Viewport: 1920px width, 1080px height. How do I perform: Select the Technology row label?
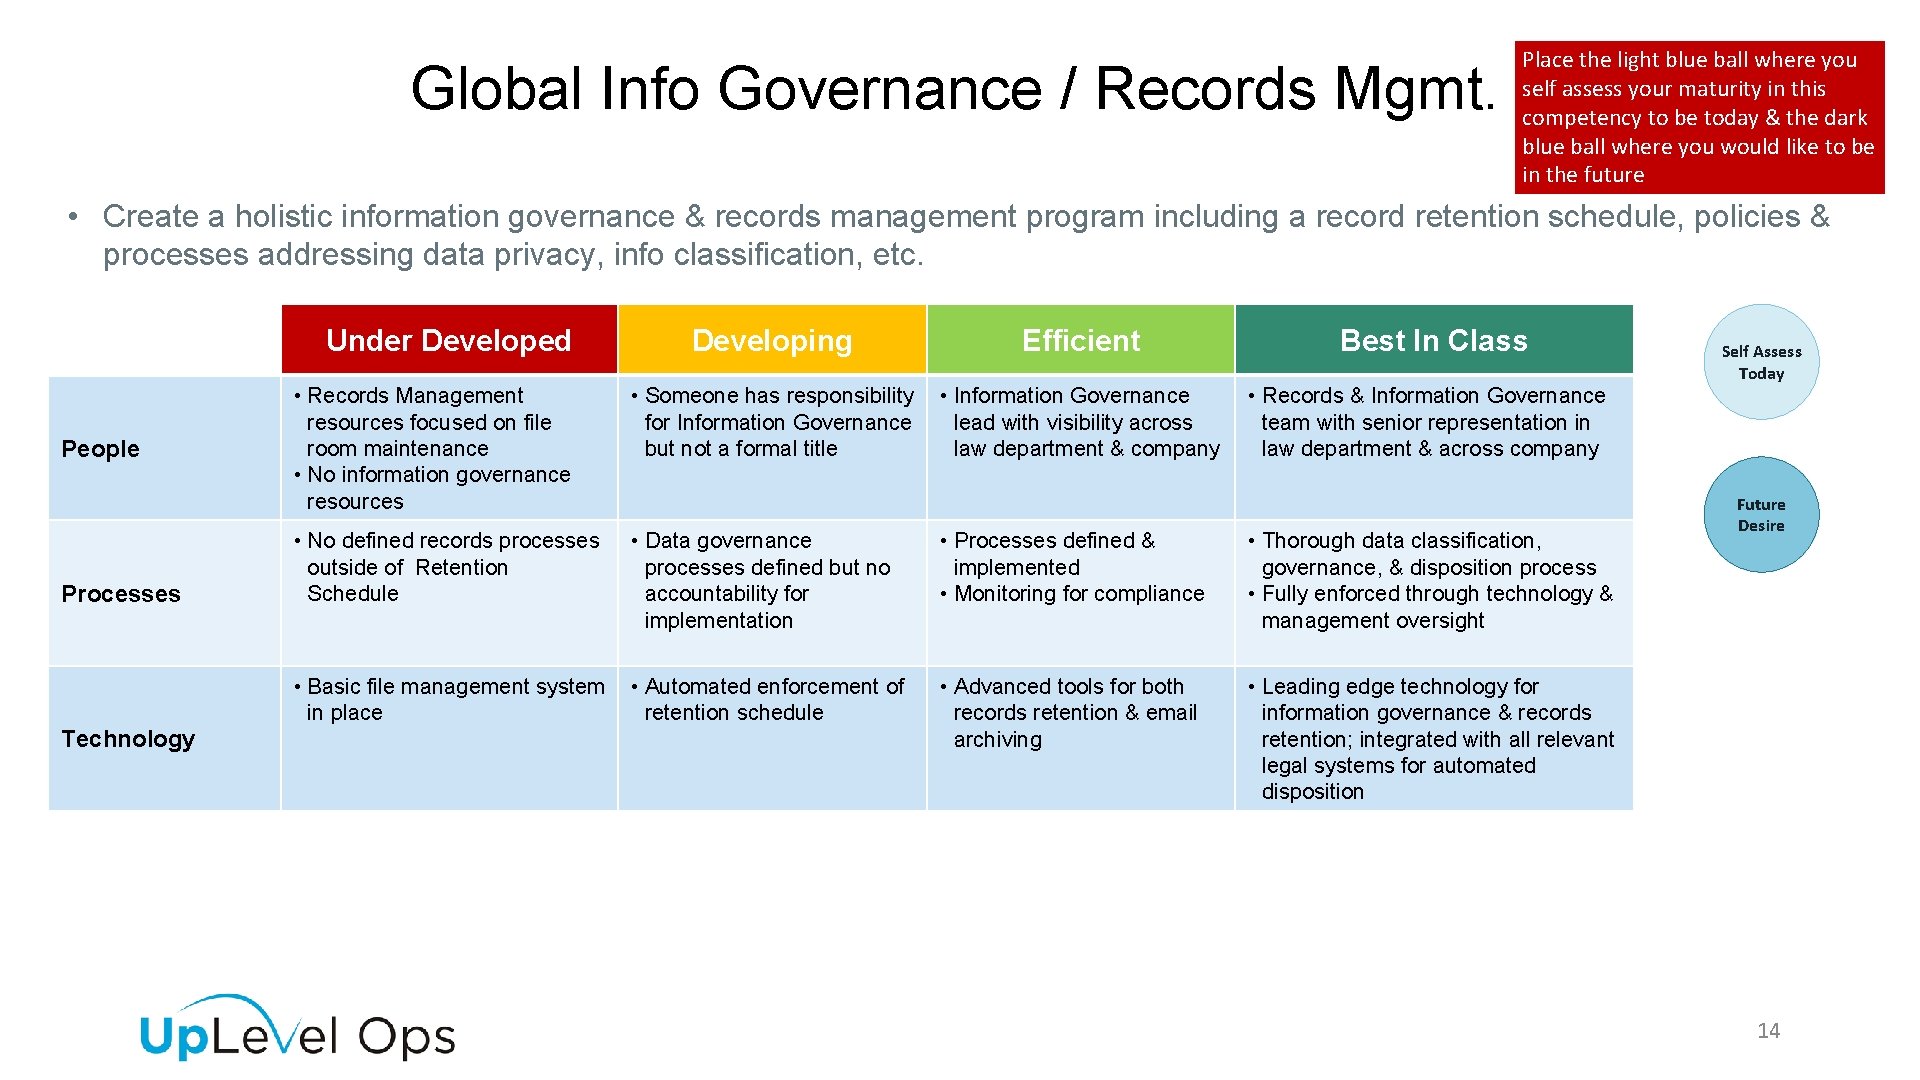point(128,739)
